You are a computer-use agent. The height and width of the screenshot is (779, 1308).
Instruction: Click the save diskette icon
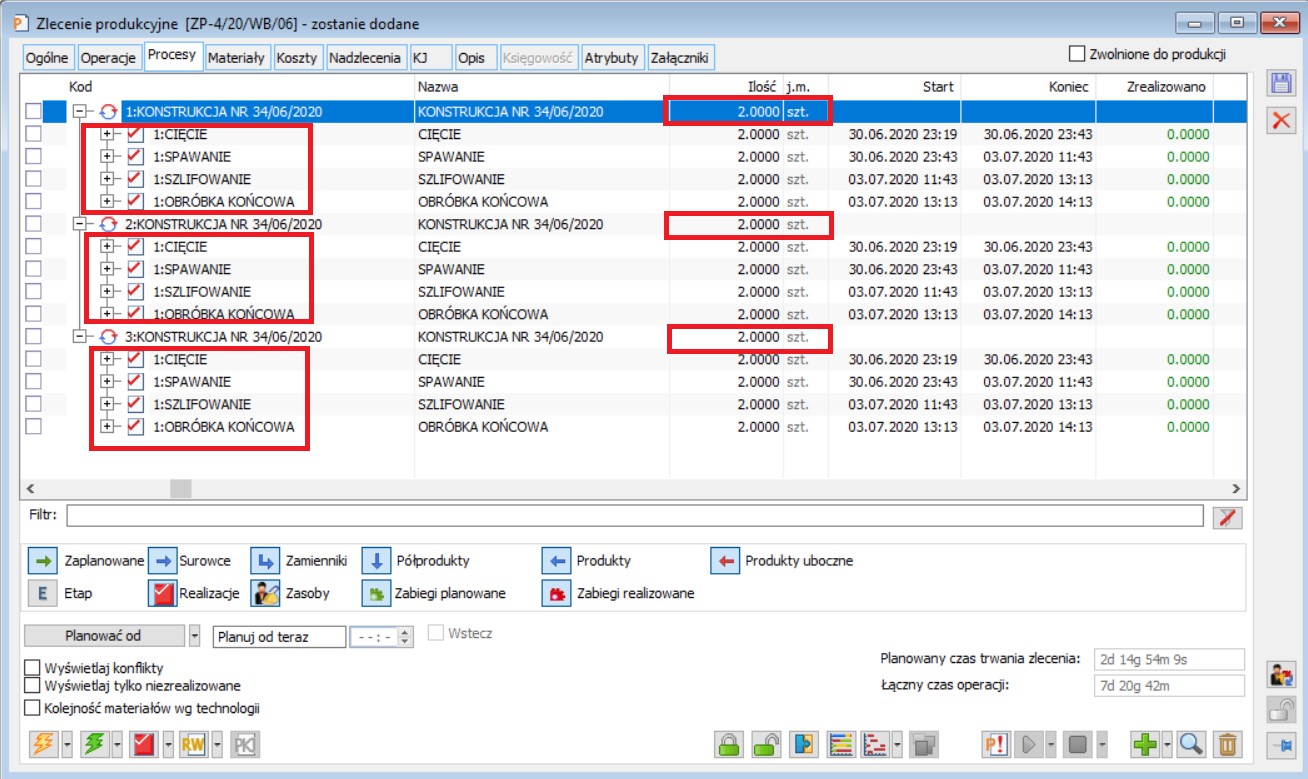(1281, 84)
